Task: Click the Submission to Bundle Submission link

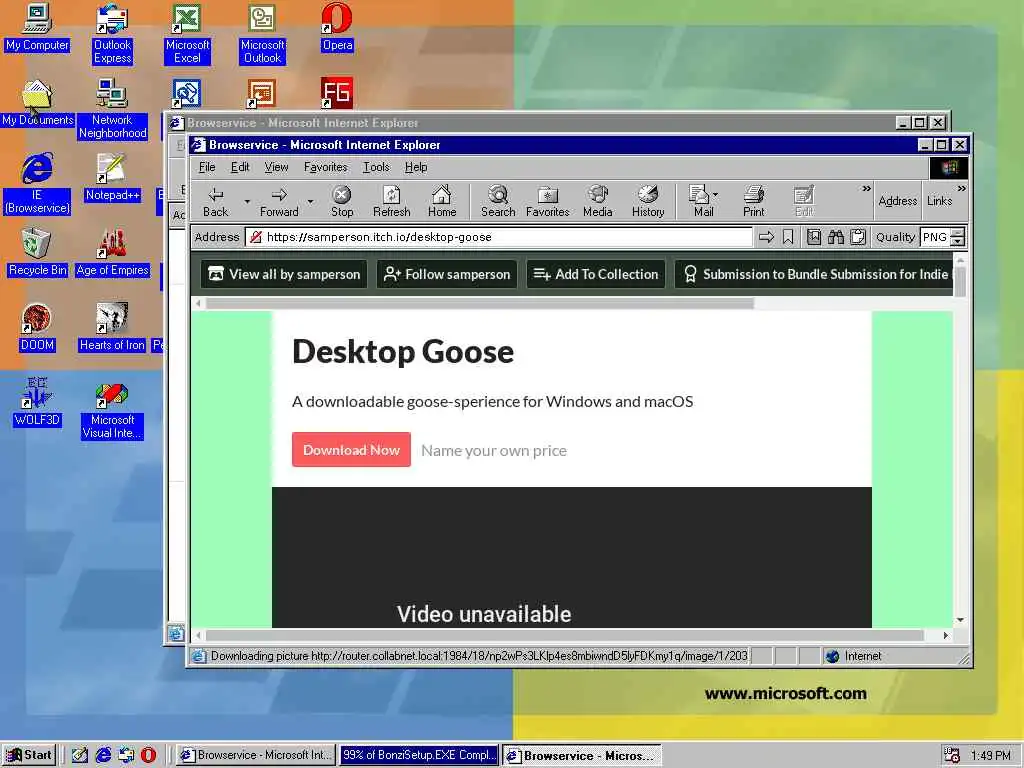Action: point(815,274)
